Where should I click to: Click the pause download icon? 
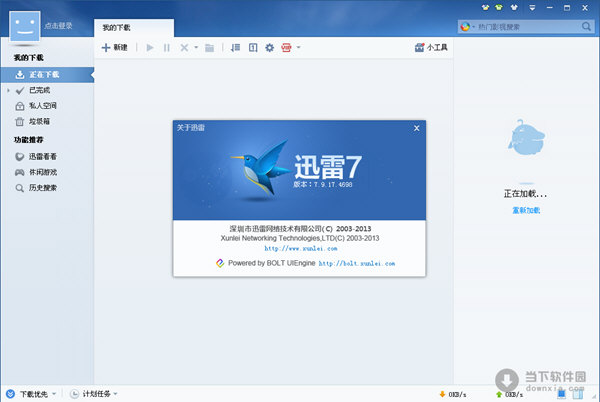click(166, 47)
